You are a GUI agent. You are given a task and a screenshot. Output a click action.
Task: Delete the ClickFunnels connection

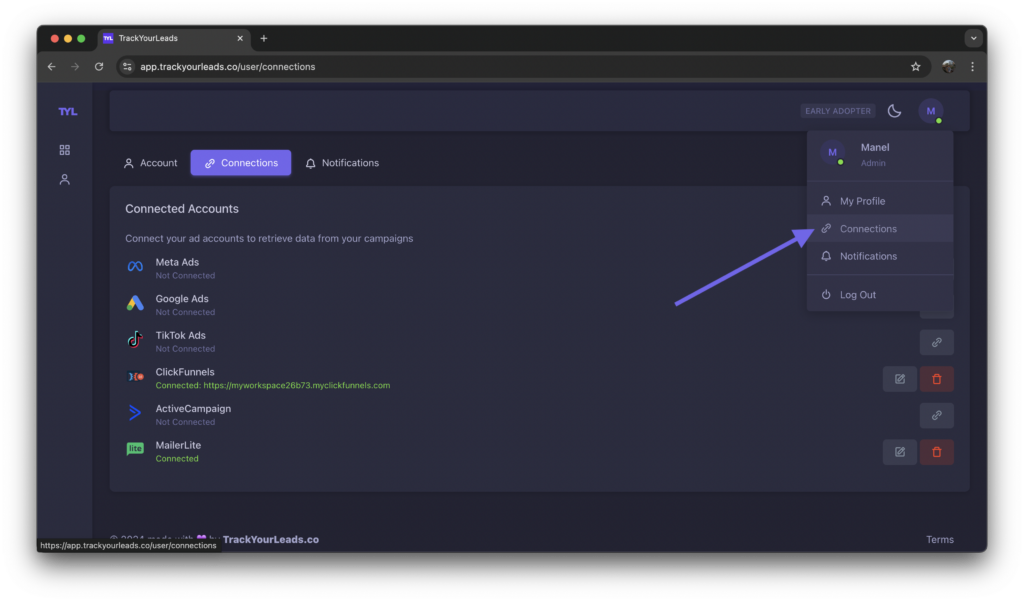pos(936,379)
